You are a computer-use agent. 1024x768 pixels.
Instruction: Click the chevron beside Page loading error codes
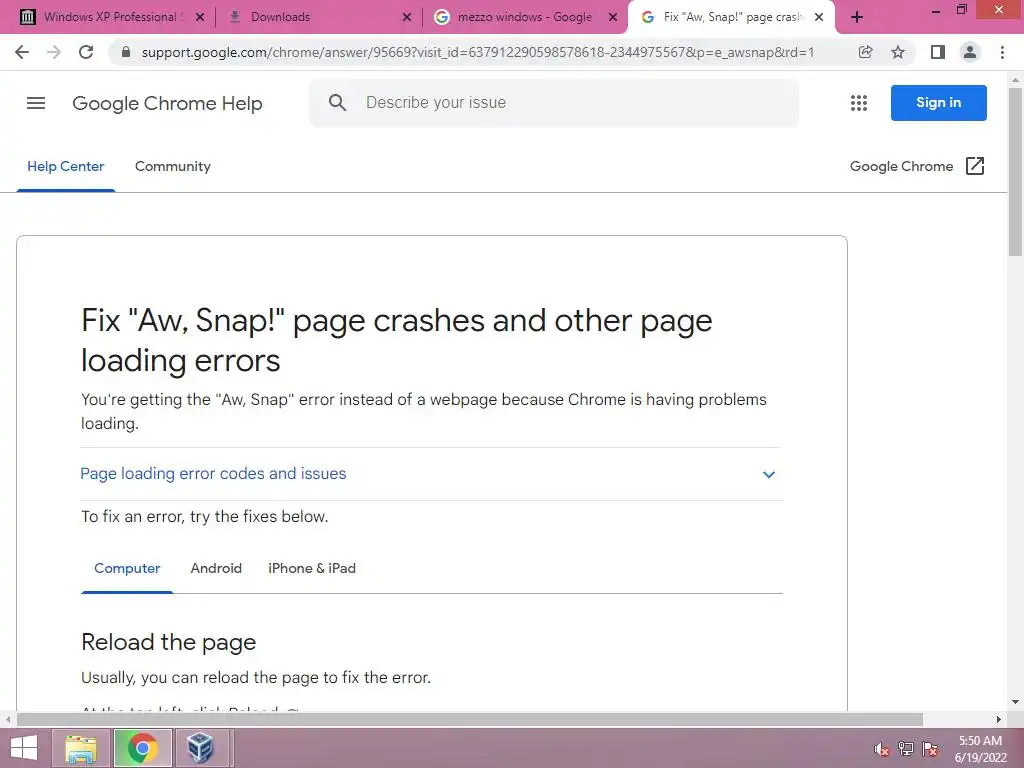click(769, 475)
